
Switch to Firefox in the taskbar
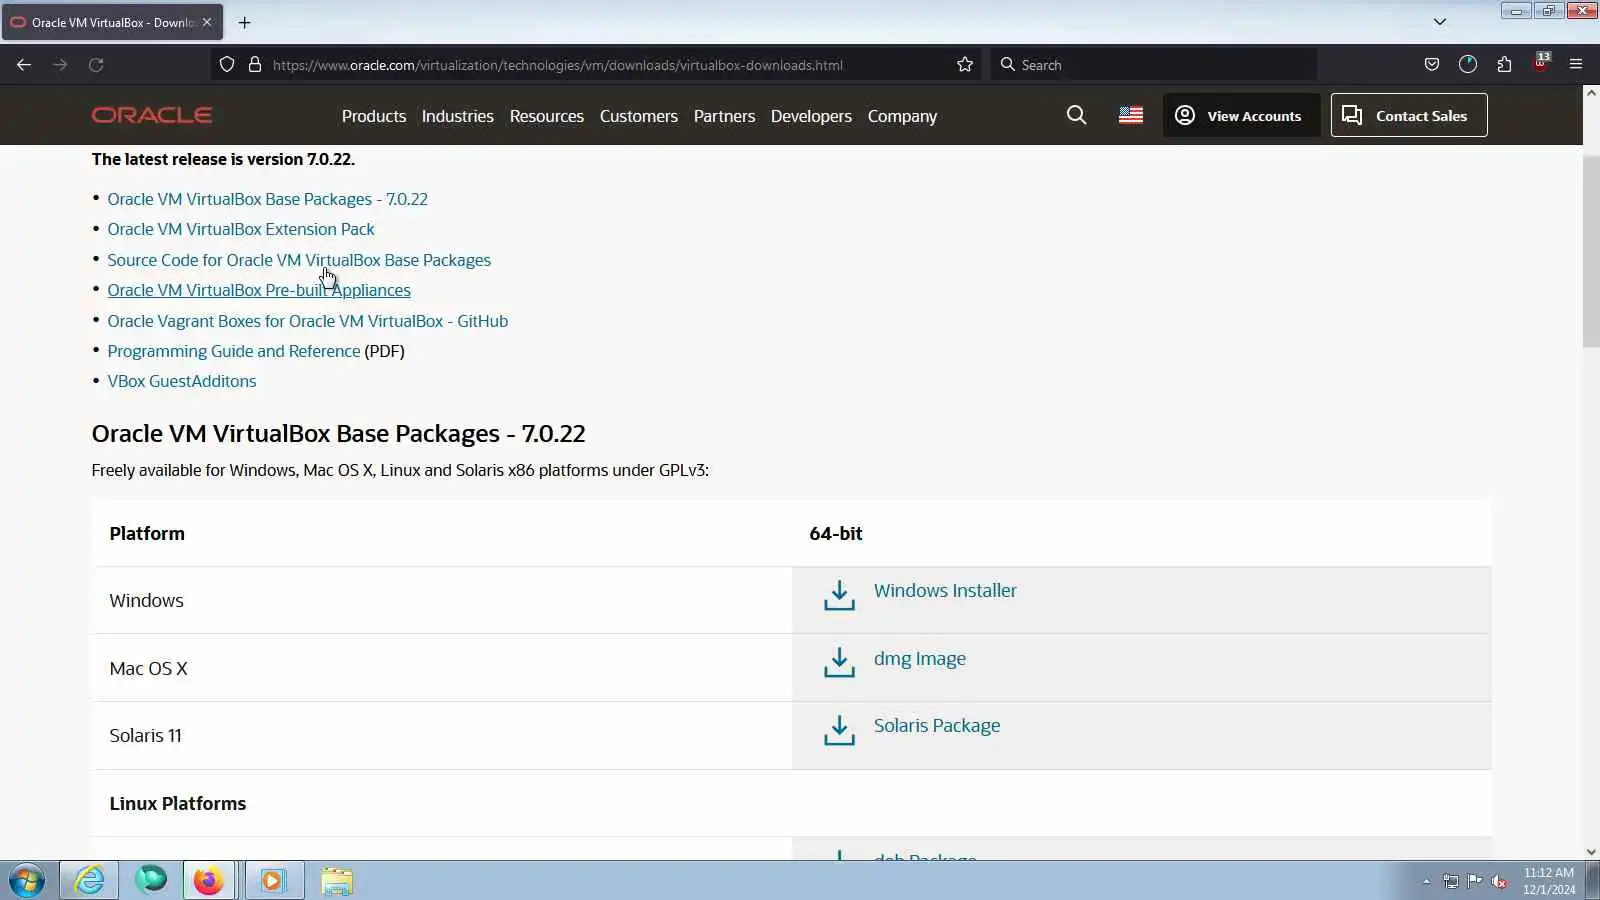tap(208, 881)
